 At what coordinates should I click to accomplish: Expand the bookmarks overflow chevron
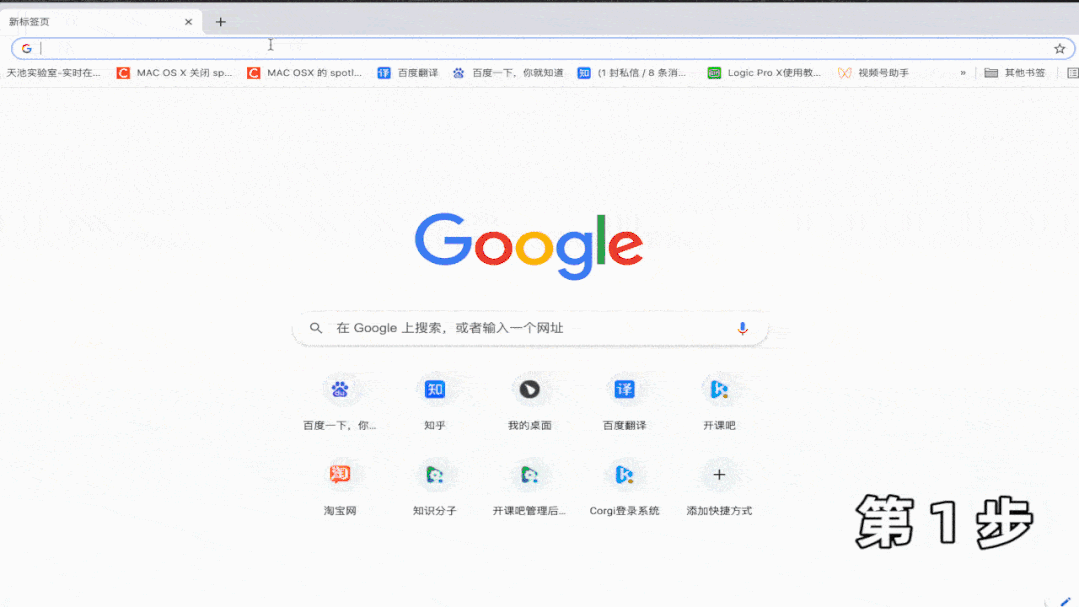[x=963, y=73]
